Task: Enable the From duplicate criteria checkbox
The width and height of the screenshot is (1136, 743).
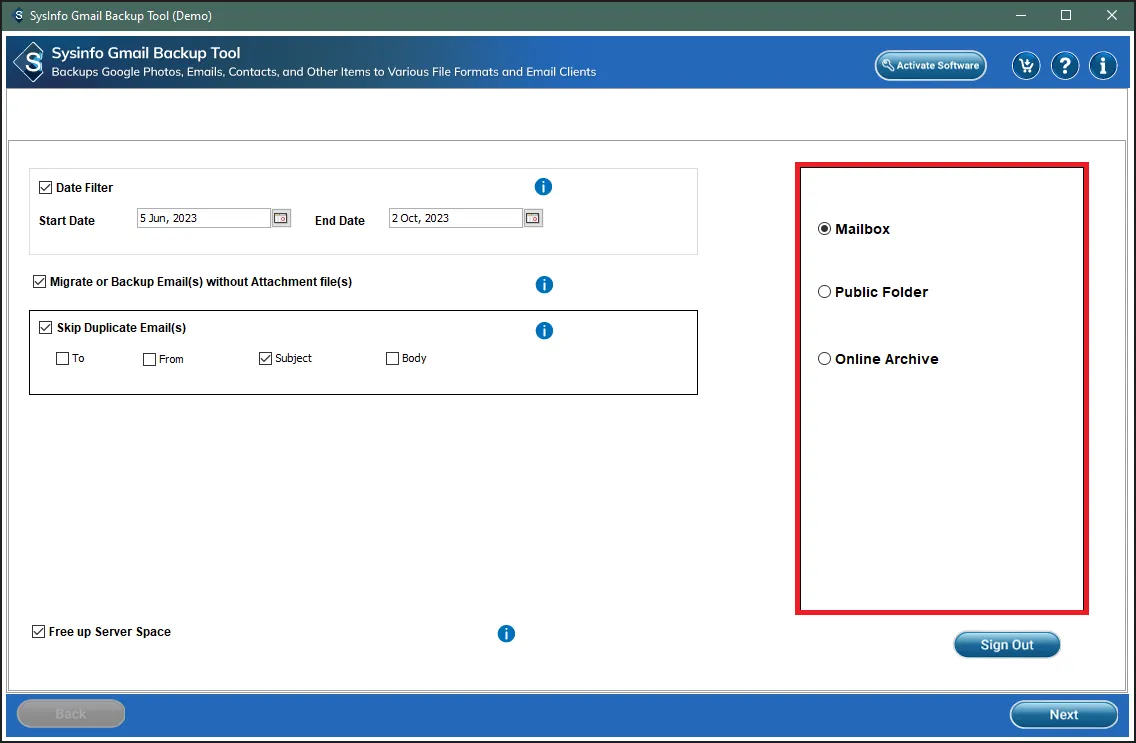Action: (x=150, y=359)
